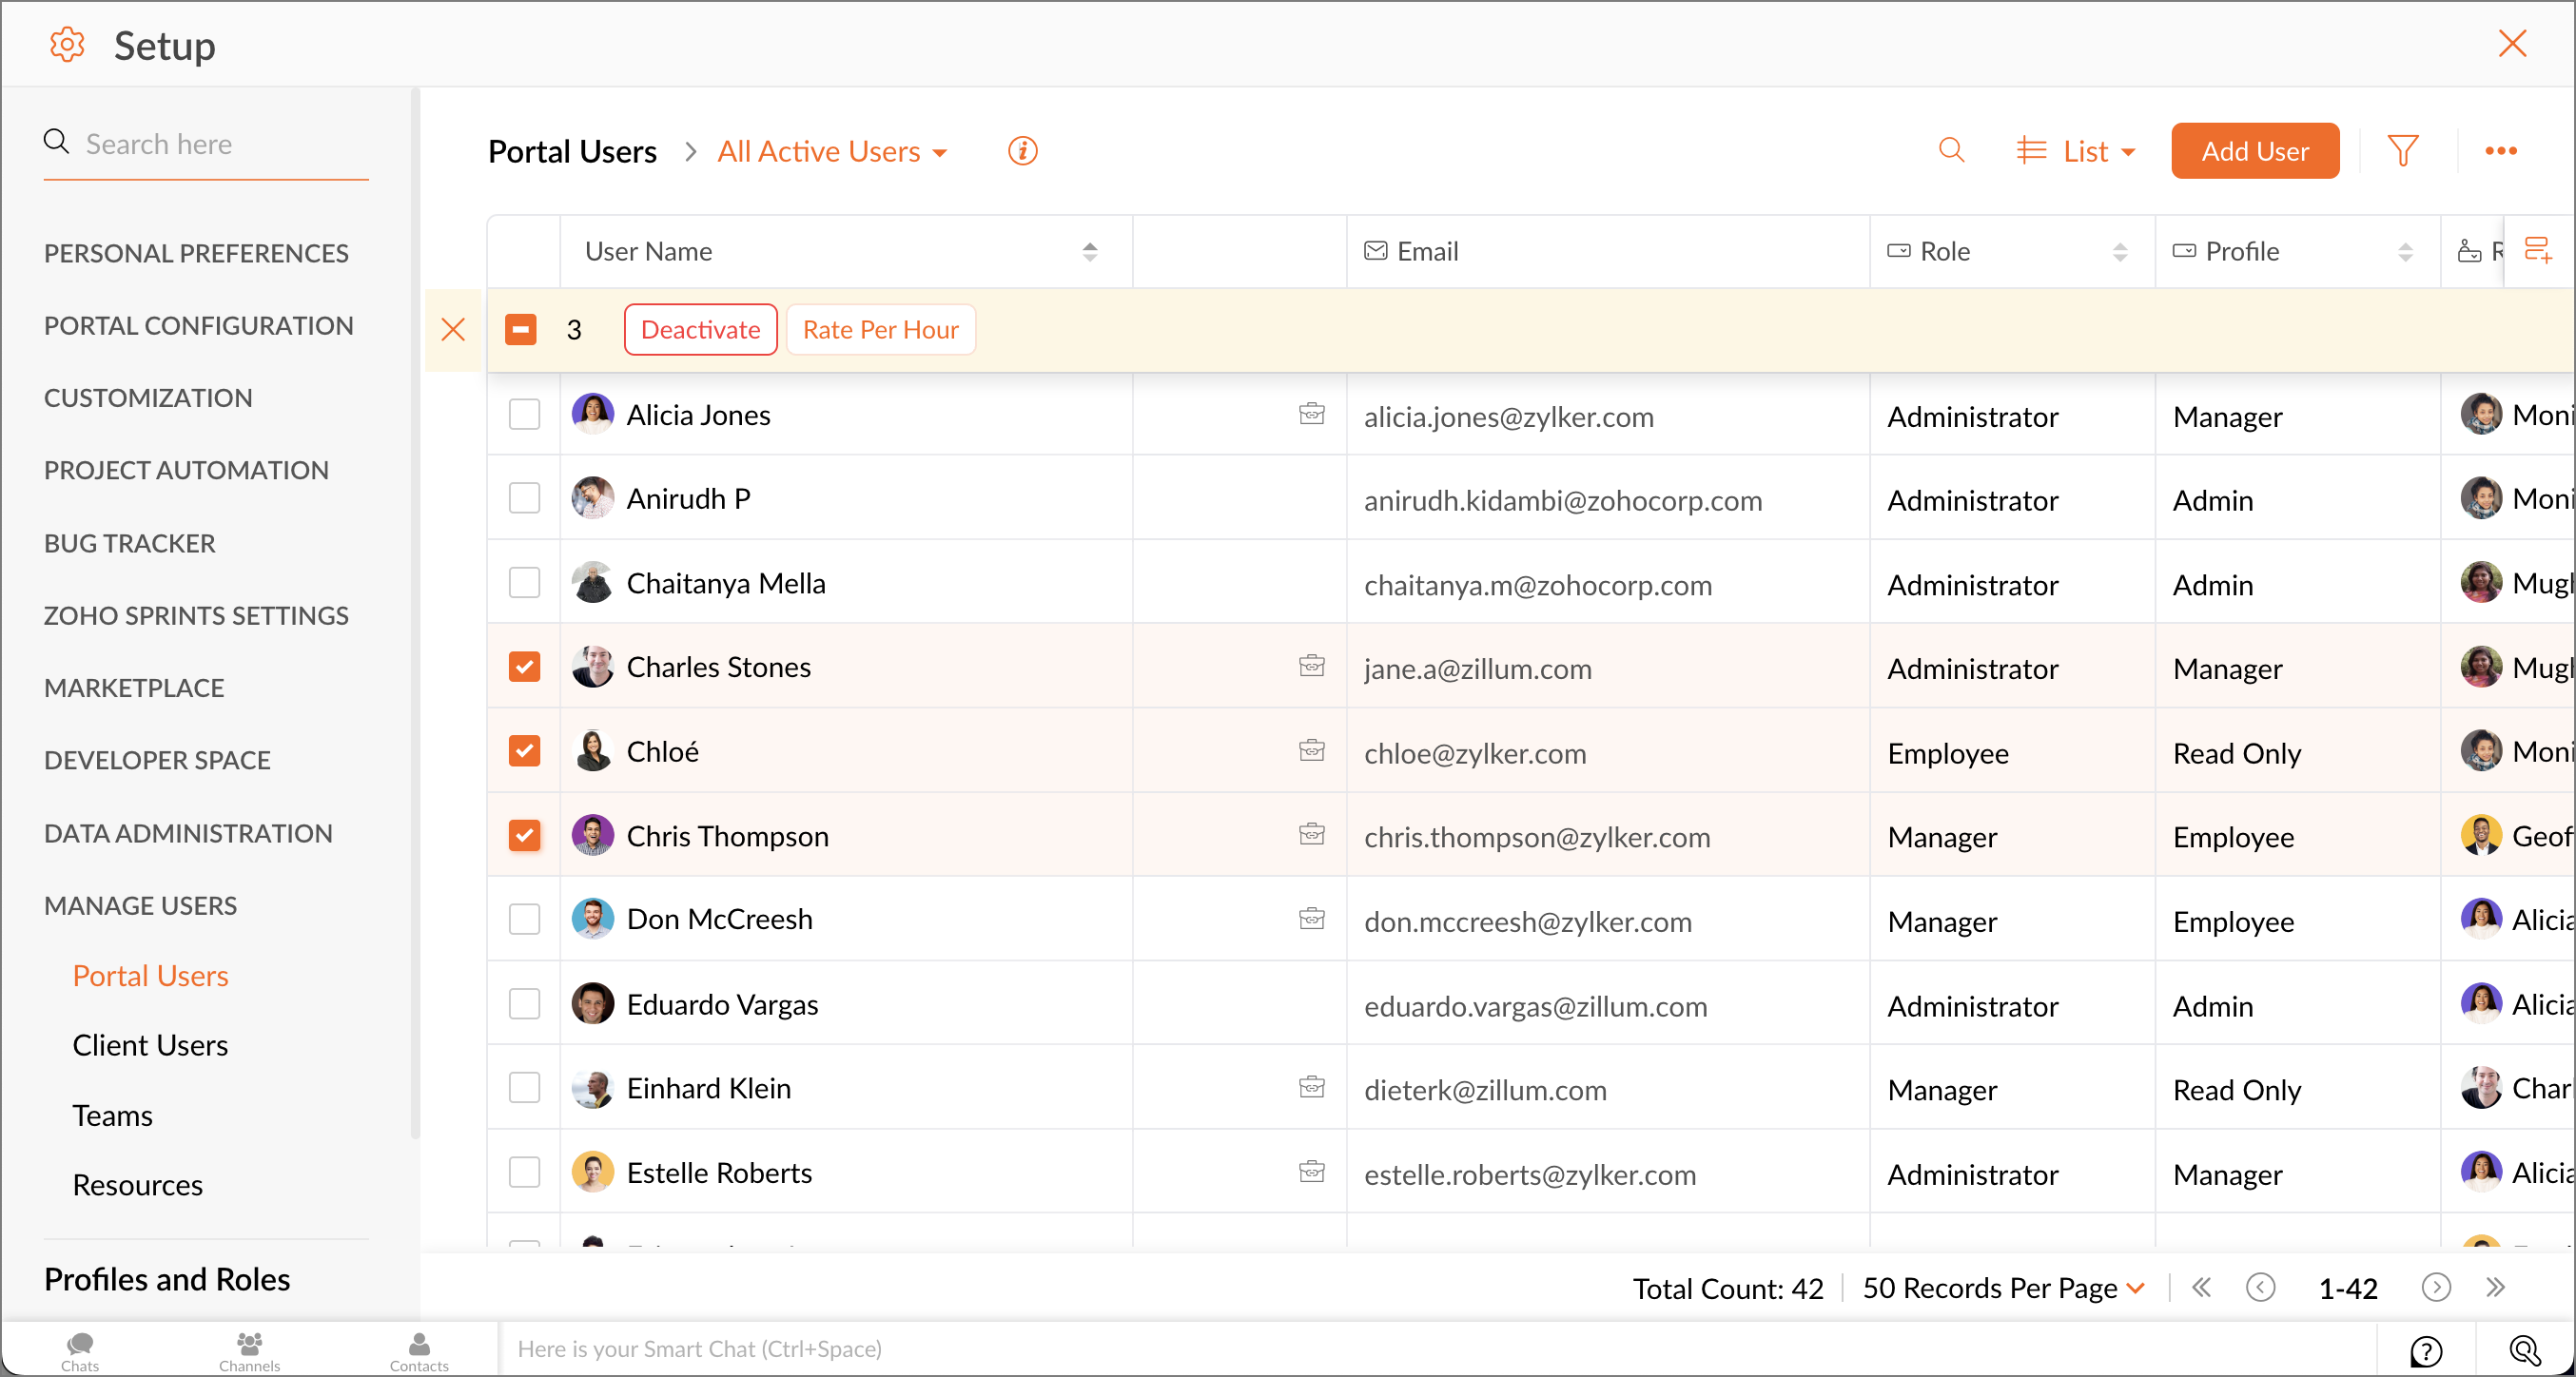Open the help question mark icon
The height and width of the screenshot is (1377, 2576).
pyautogui.click(x=2426, y=1350)
